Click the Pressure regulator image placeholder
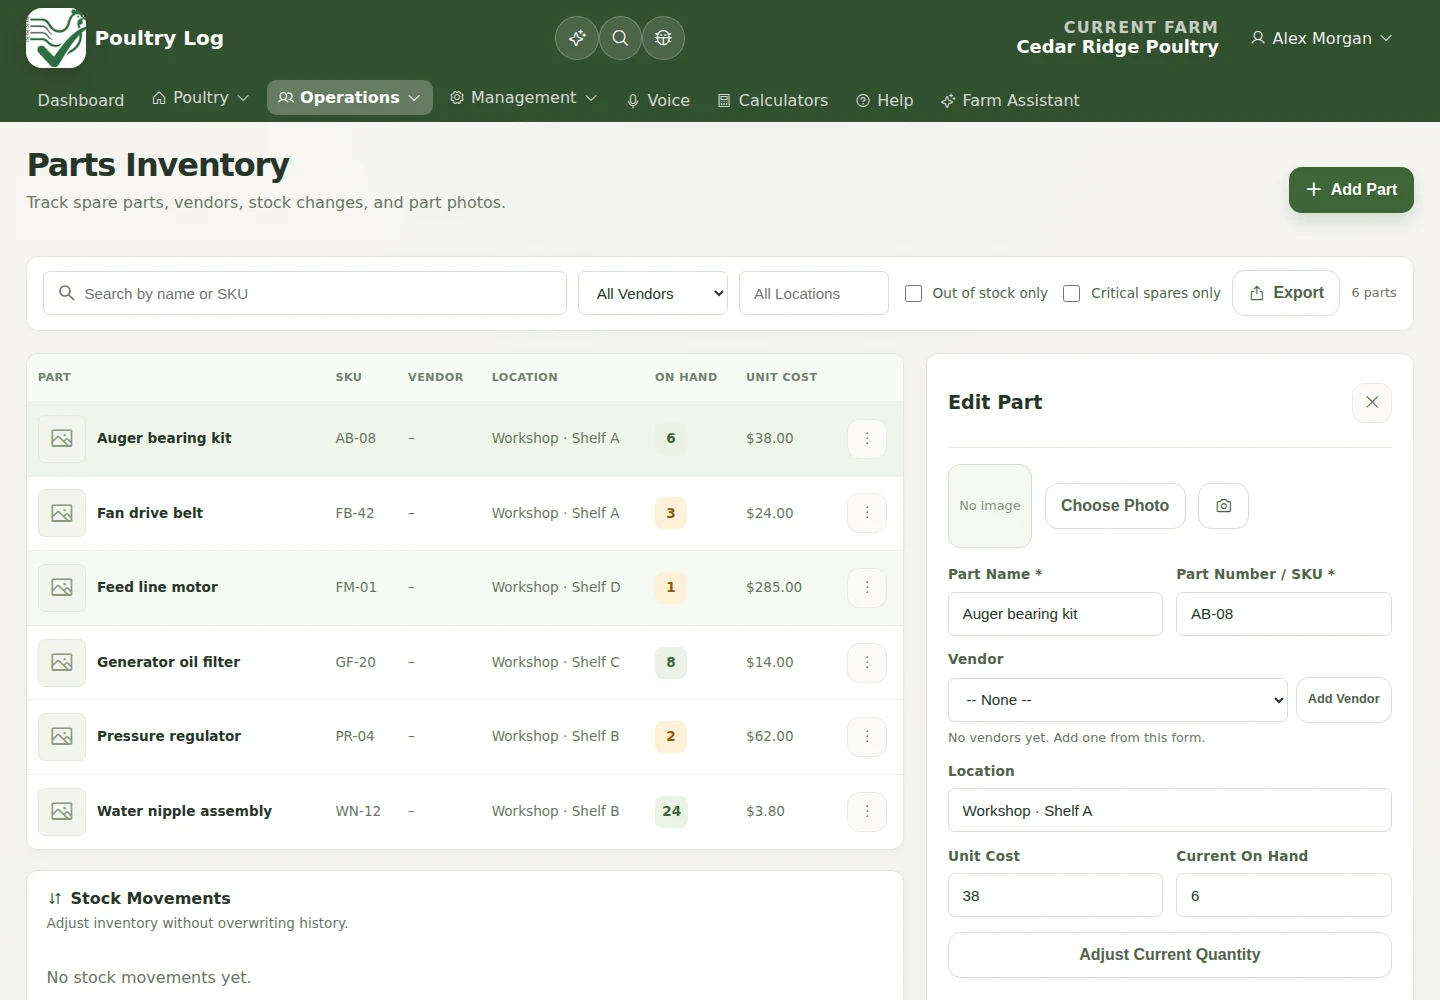The height and width of the screenshot is (1000, 1440). (x=62, y=736)
